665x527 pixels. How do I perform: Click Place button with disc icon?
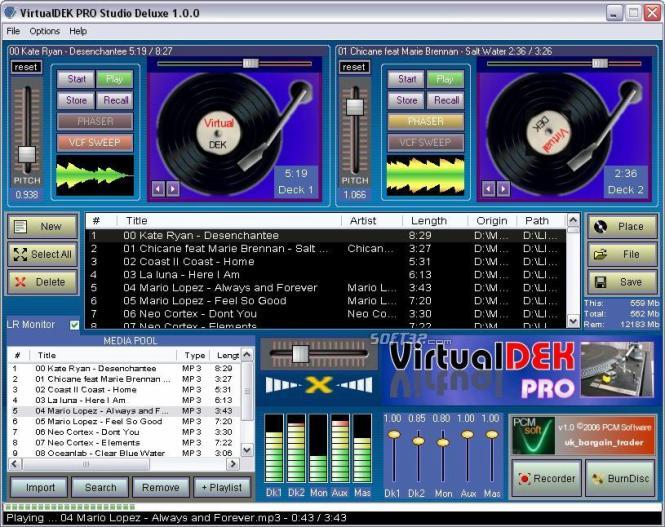pos(622,226)
